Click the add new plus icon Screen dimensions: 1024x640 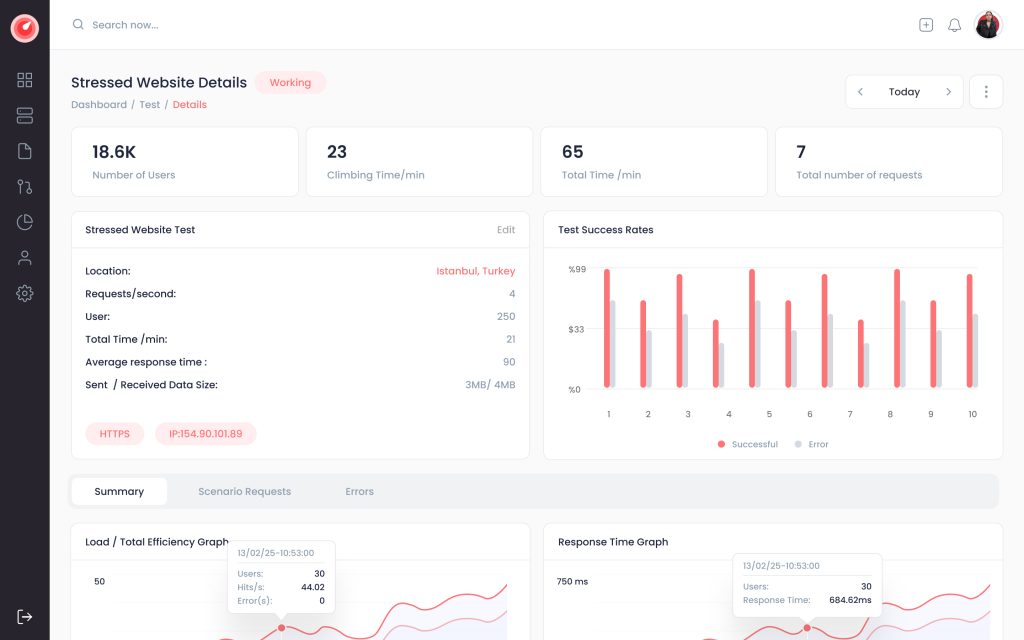926,25
